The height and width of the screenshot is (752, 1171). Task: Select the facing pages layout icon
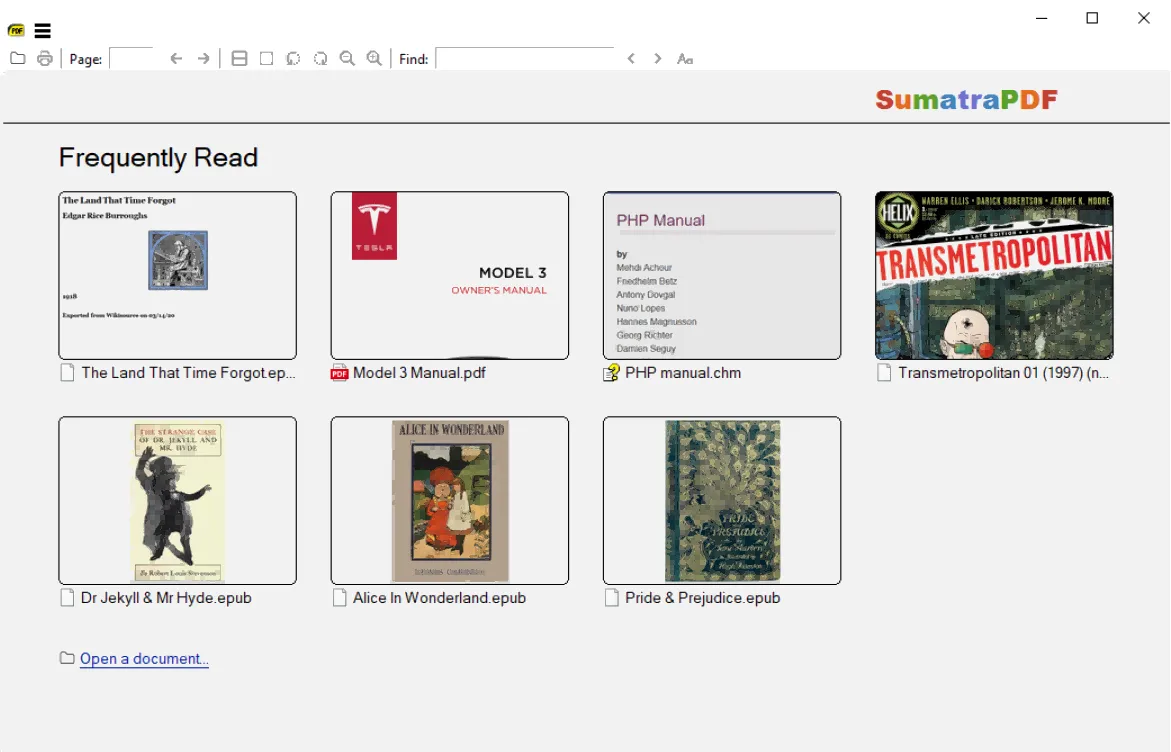pyautogui.click(x=239, y=58)
